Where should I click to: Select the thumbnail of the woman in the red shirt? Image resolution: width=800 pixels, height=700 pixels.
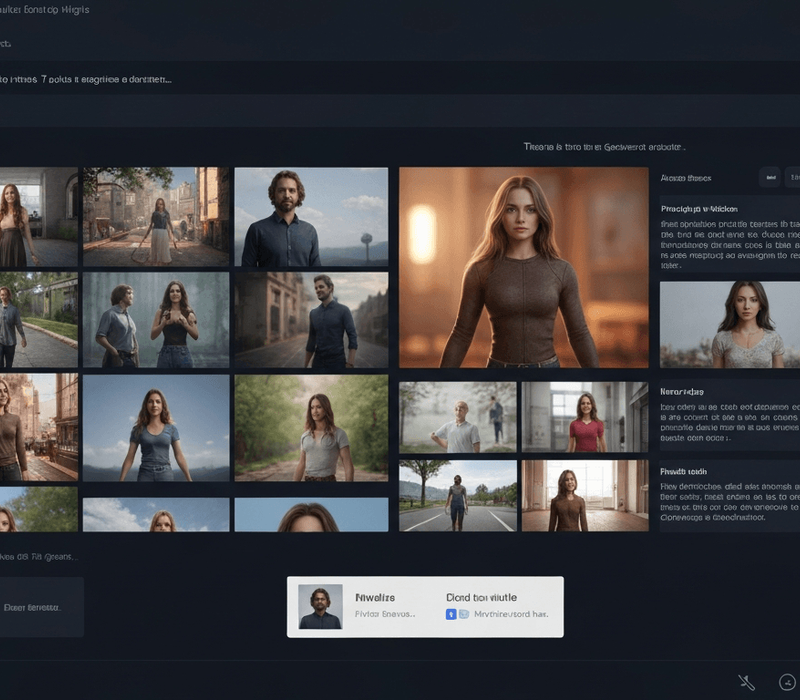[x=585, y=417]
